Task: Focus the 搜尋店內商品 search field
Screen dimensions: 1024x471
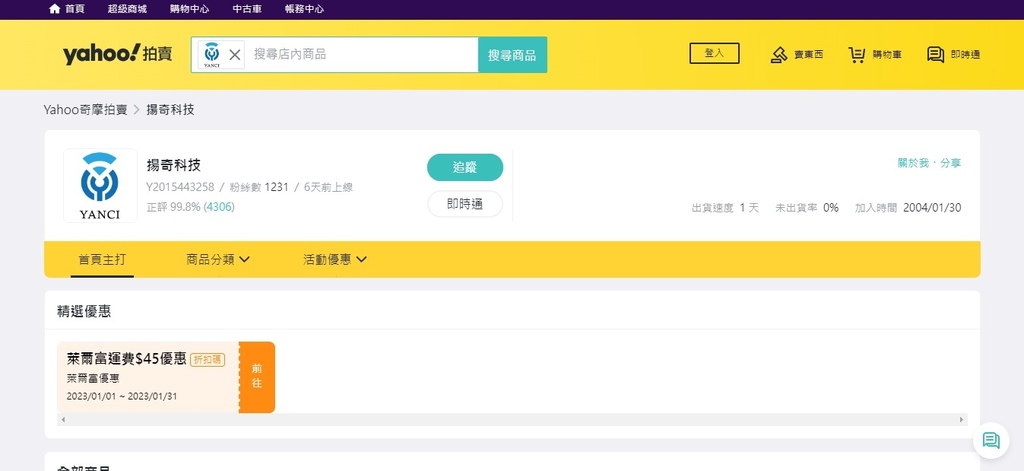Action: pos(362,55)
